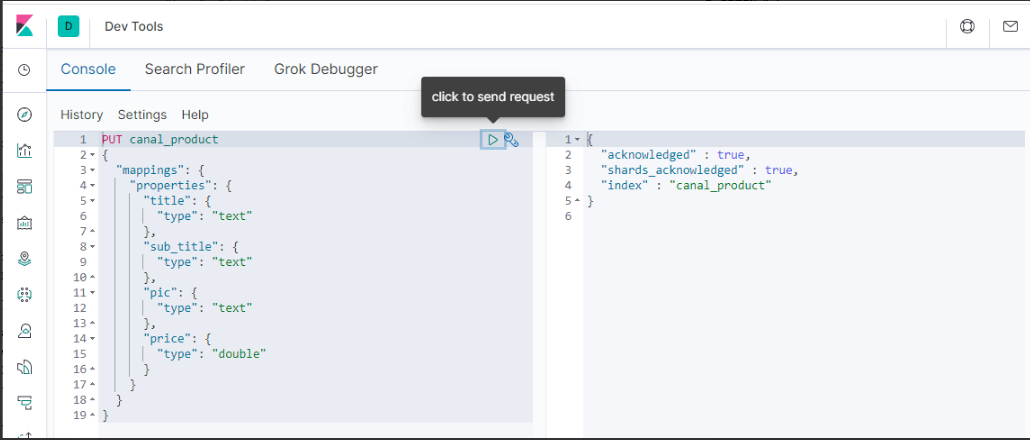This screenshot has width=1030, height=440.
Task: Open Machine Learning icon in sidebar
Action: pyautogui.click(x=24, y=294)
